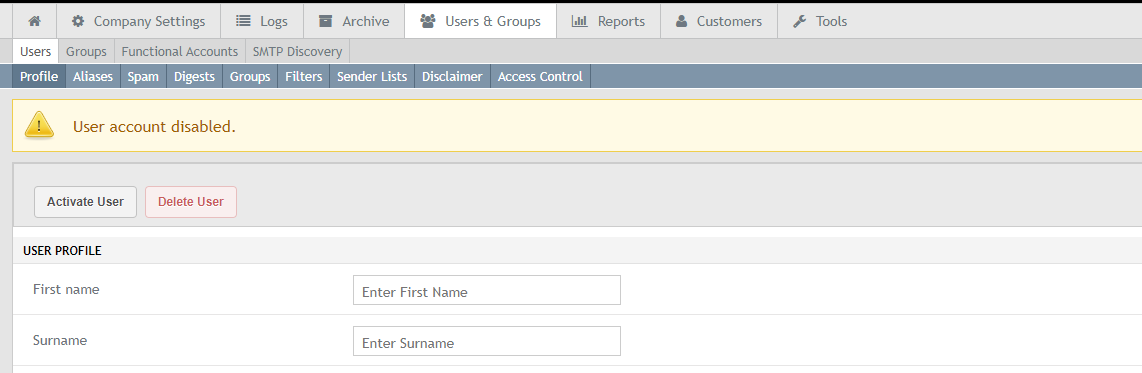
Task: Click the list icon beside Logs
Action: 243,21
